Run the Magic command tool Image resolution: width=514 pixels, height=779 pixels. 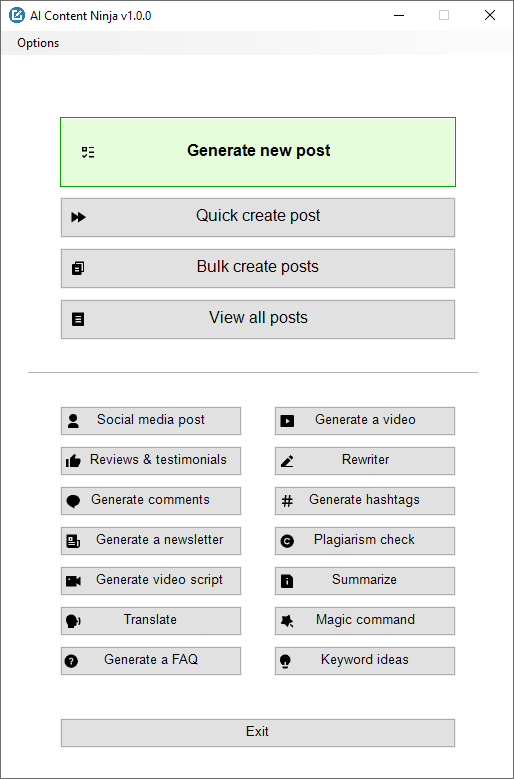click(365, 621)
